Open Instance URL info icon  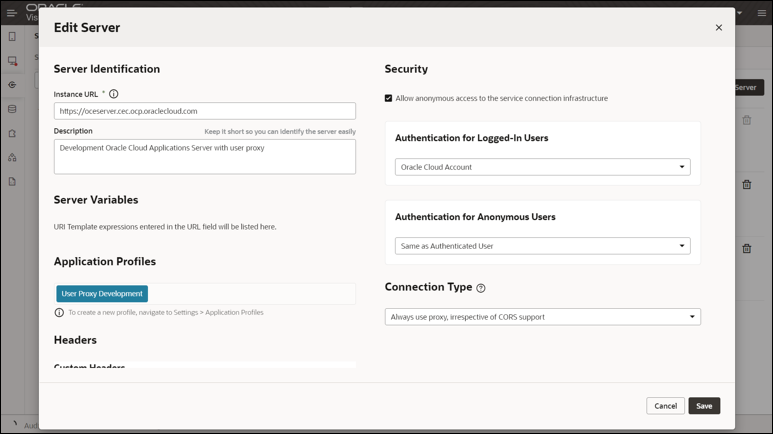113,94
